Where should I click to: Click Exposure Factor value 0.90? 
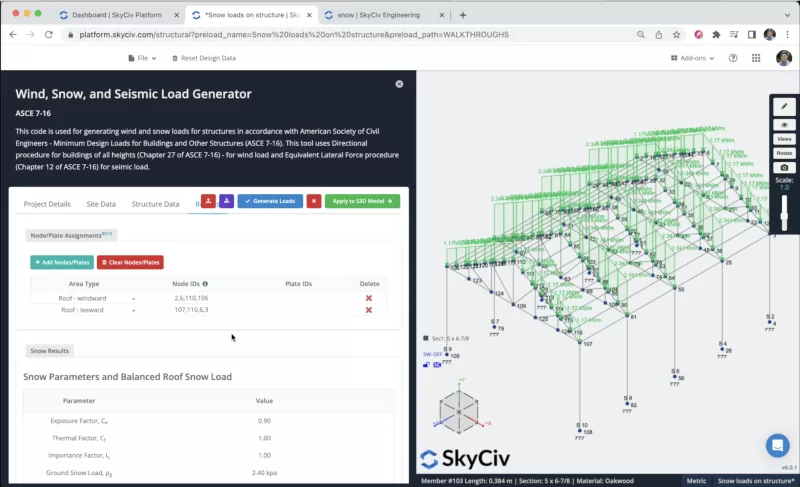[x=264, y=421]
